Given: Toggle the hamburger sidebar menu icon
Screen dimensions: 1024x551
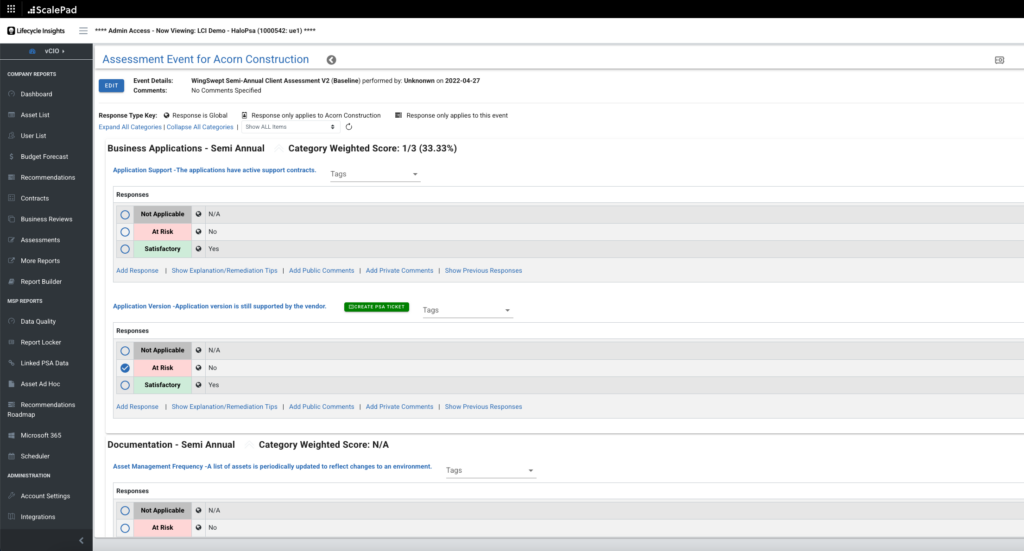Looking at the screenshot, I should [83, 30].
